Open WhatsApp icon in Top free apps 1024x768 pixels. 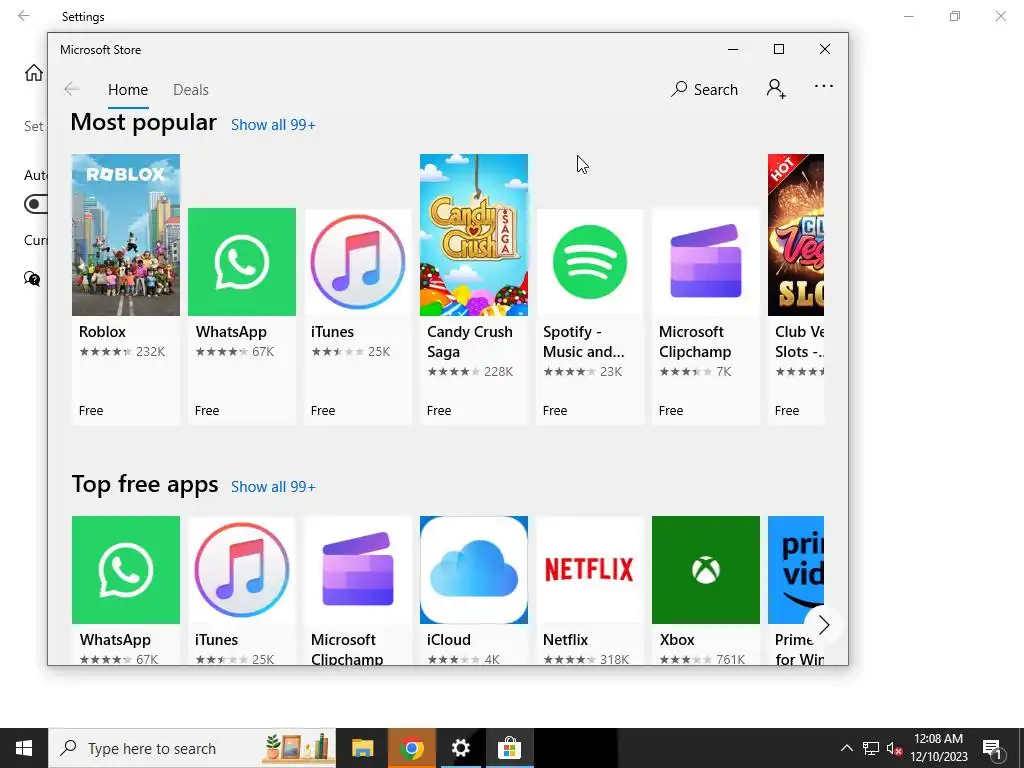pyautogui.click(x=125, y=570)
